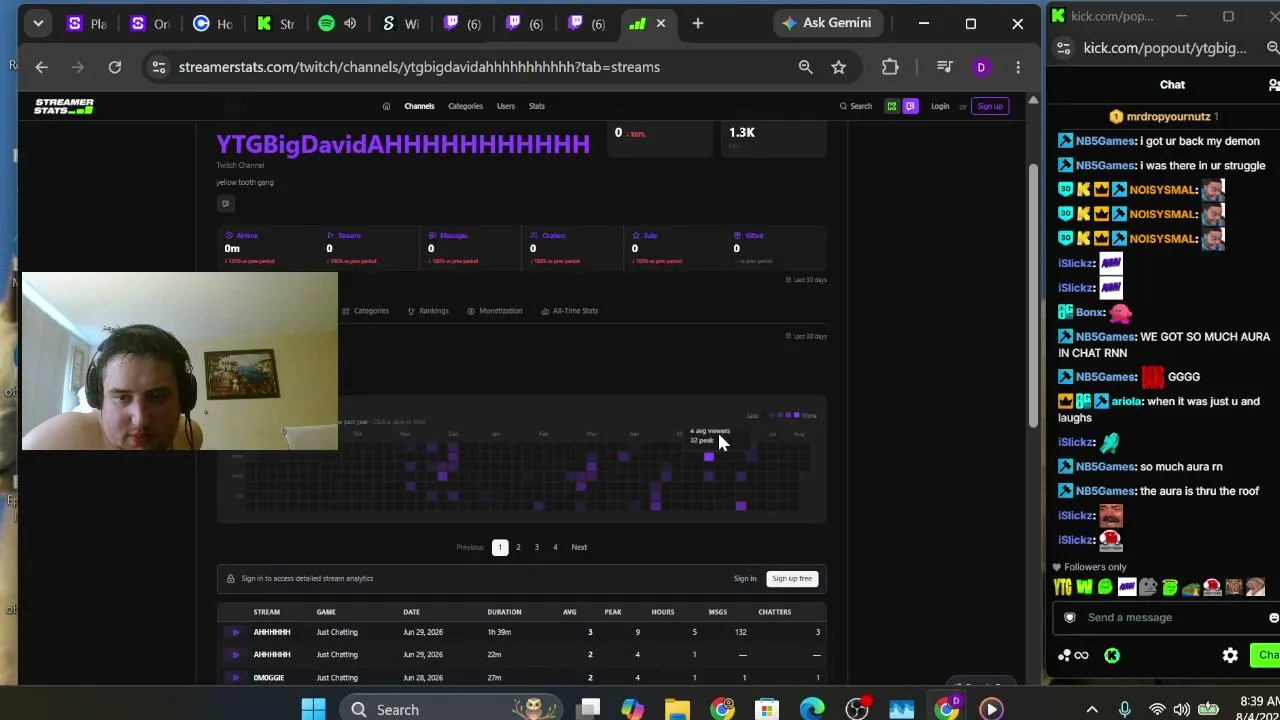Play the 0M0GGIE stream row
Image resolution: width=1280 pixels, height=720 pixels.
[235, 678]
